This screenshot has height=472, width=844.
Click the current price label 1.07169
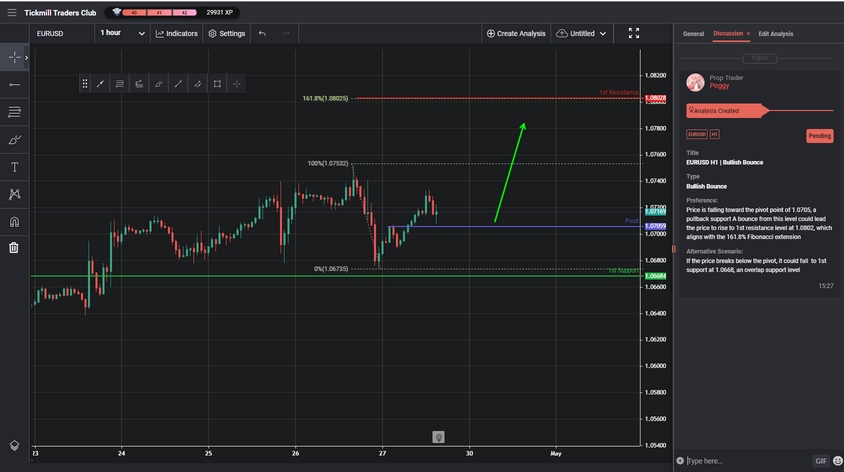coord(655,212)
